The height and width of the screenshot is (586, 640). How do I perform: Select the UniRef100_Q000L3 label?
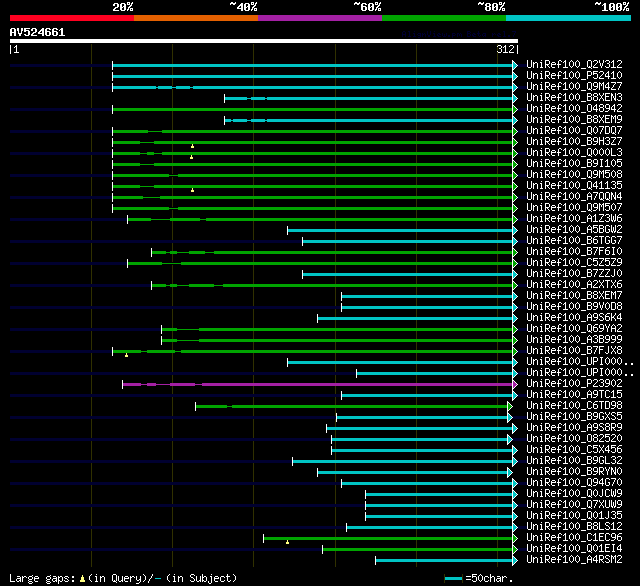point(574,152)
